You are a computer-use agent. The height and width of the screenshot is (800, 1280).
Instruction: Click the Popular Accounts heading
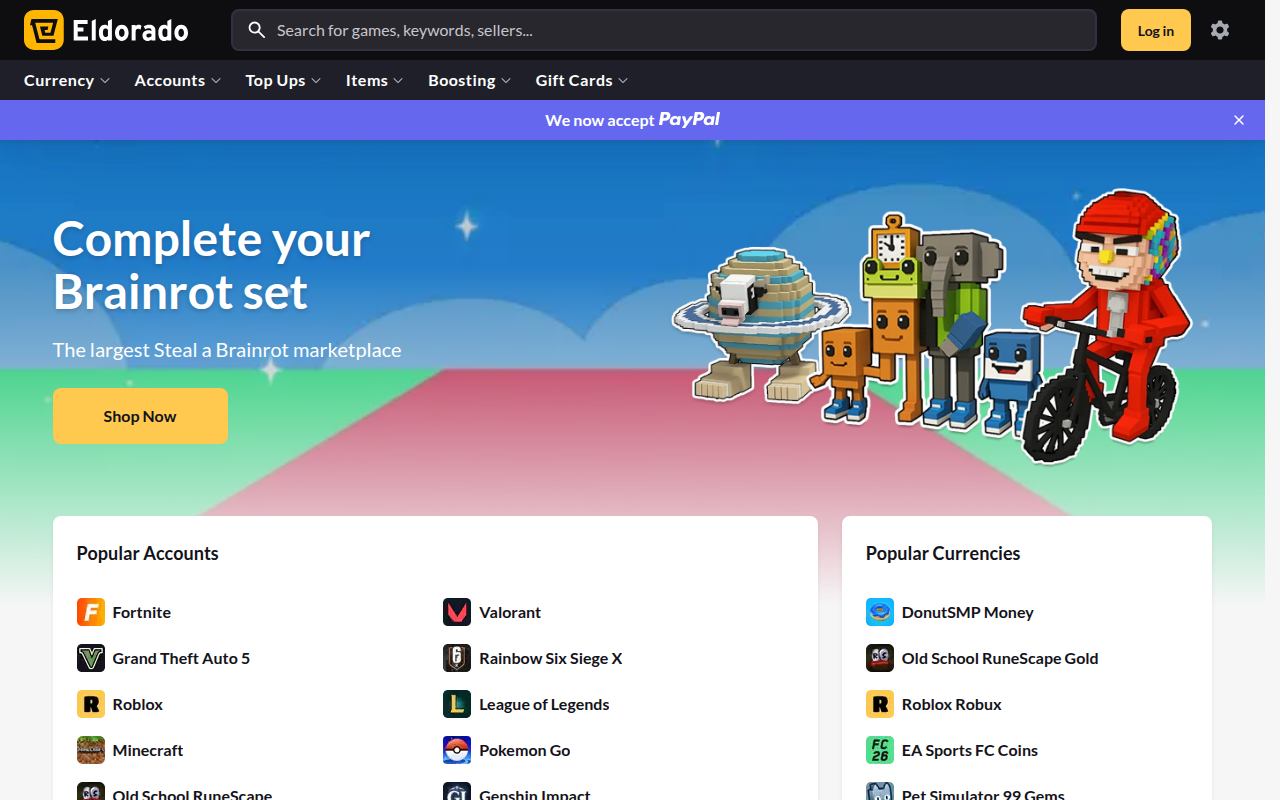(148, 553)
